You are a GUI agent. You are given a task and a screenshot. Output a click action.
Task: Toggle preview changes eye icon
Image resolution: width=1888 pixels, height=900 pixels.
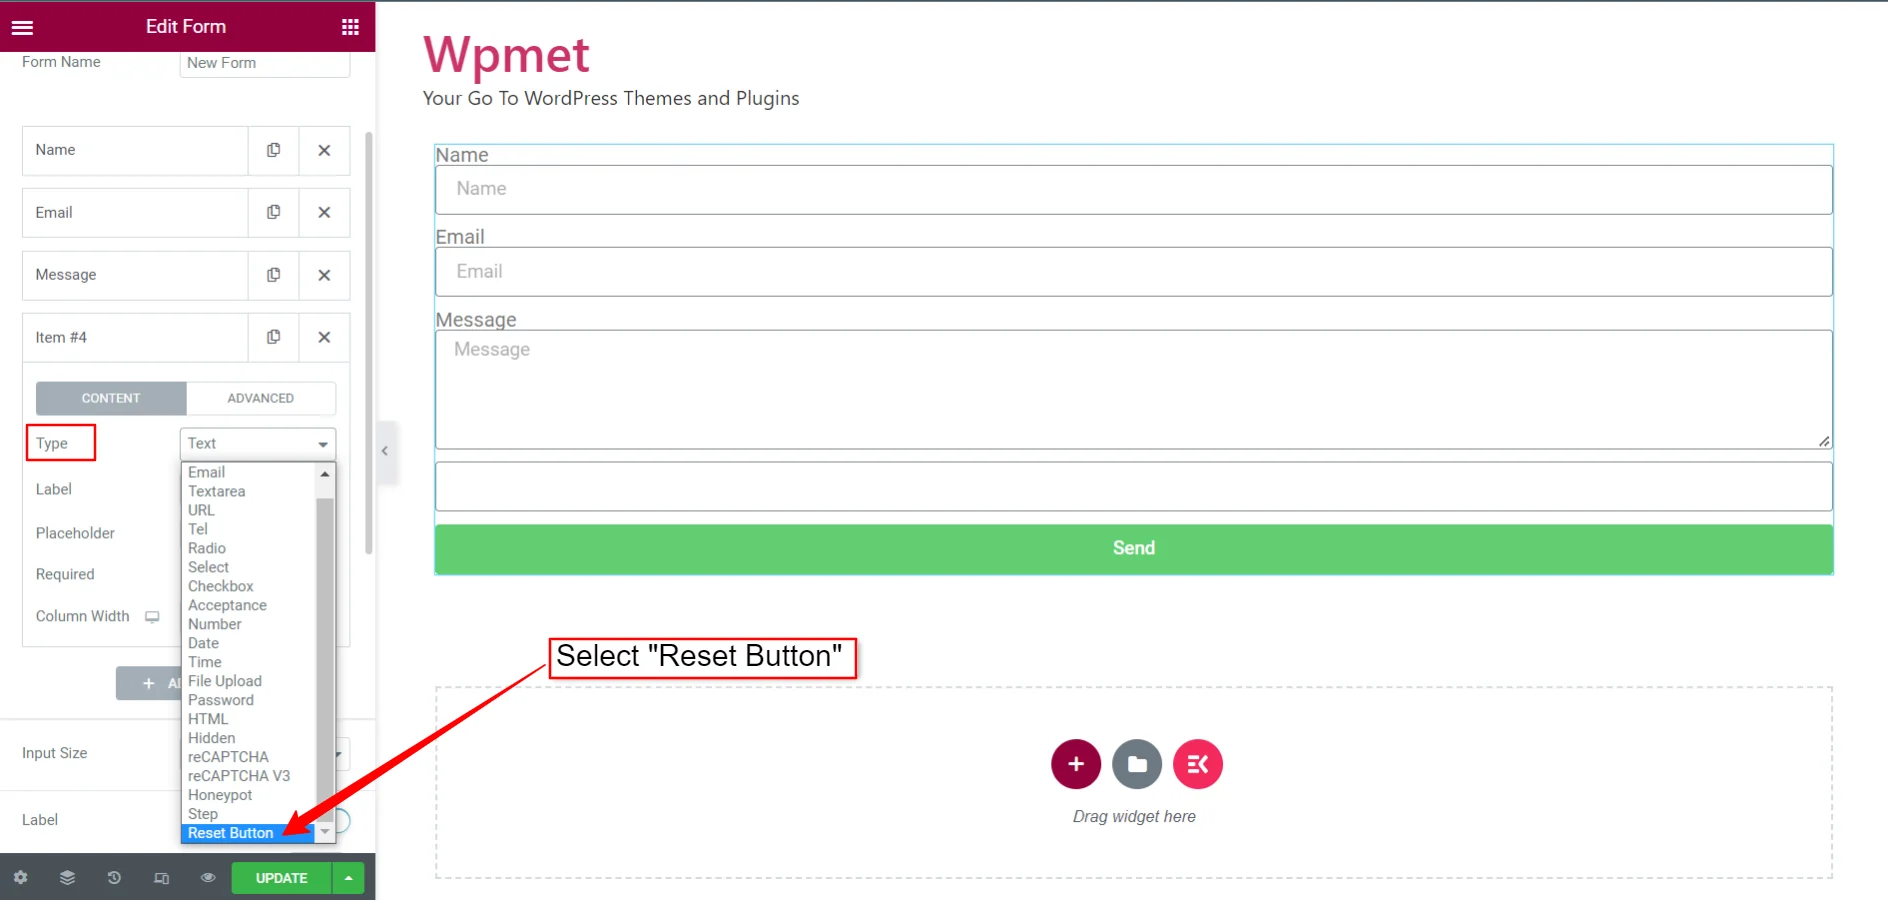click(208, 878)
